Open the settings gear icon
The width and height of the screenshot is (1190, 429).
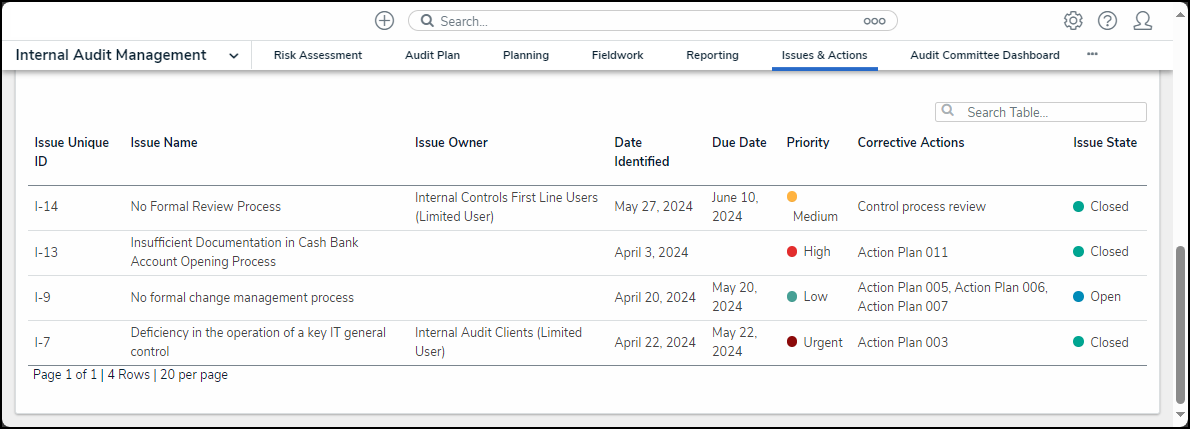[x=1073, y=21]
